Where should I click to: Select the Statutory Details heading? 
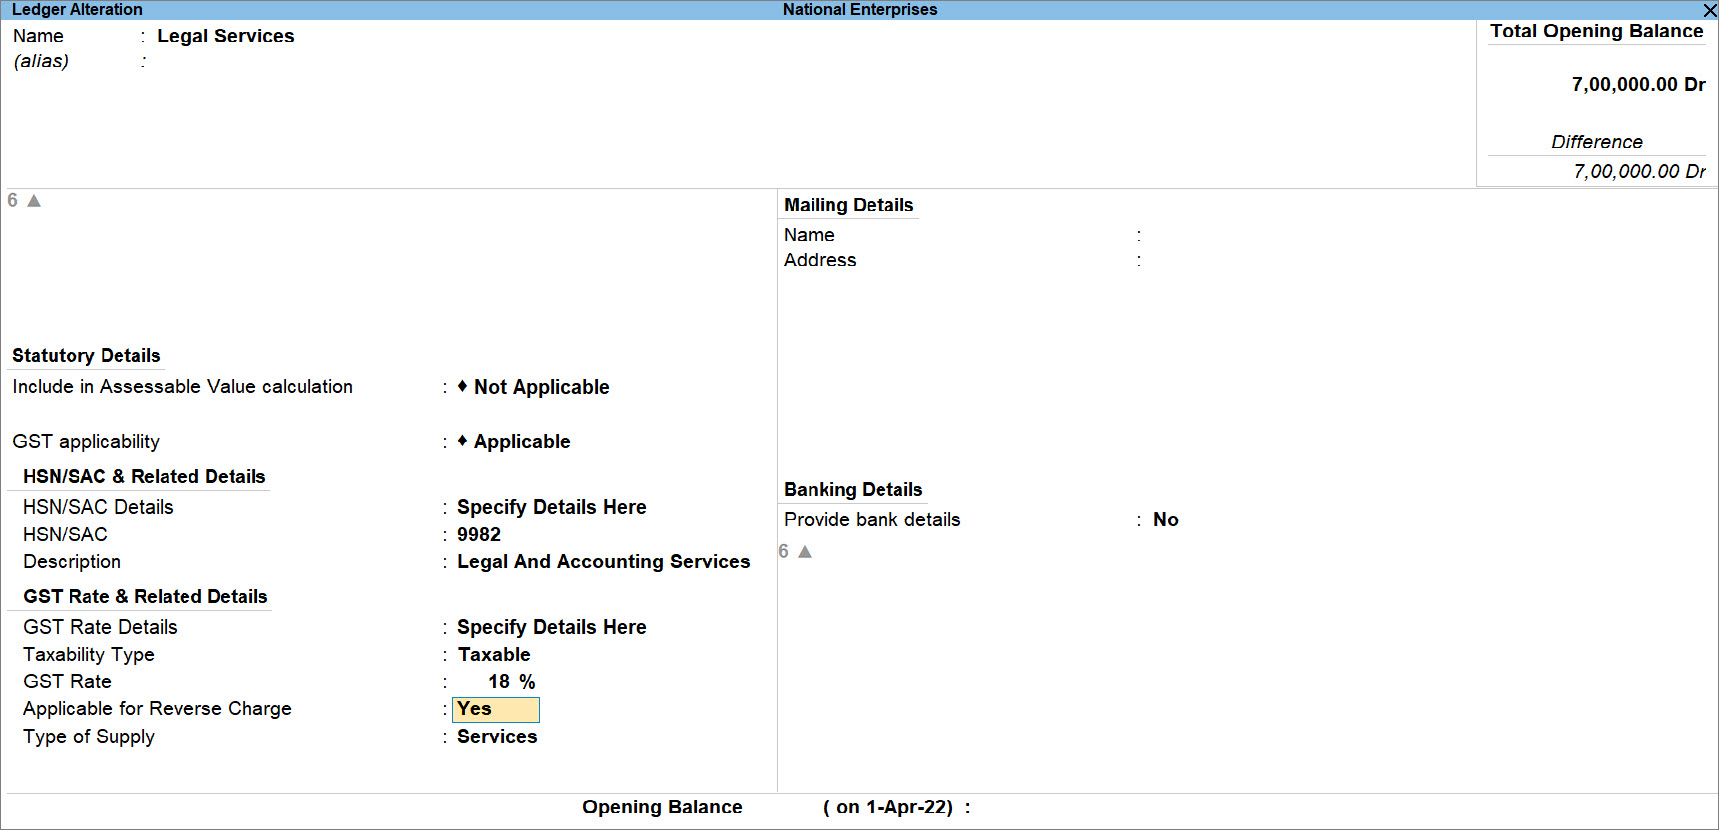(x=86, y=356)
